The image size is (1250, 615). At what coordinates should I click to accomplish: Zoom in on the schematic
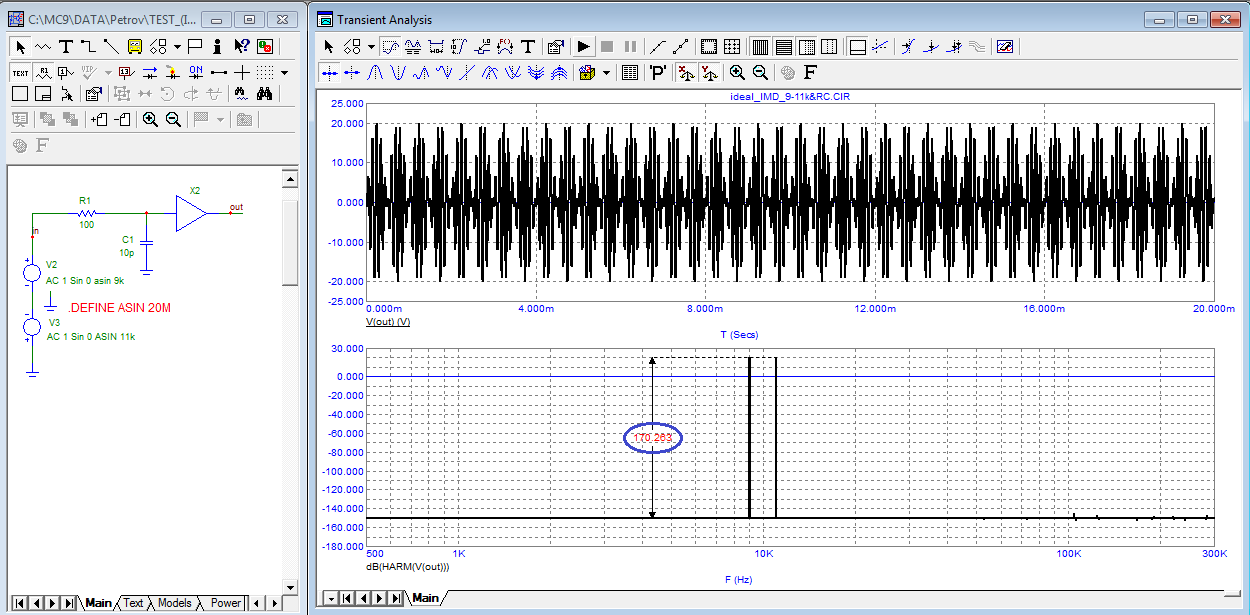point(150,120)
